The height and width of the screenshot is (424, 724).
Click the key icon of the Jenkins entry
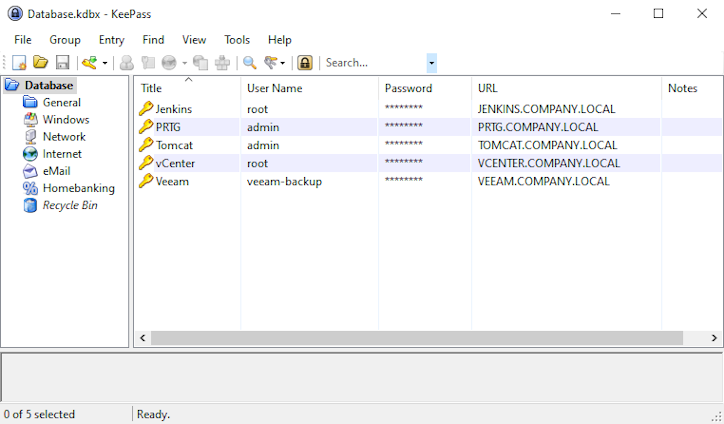tap(146, 108)
